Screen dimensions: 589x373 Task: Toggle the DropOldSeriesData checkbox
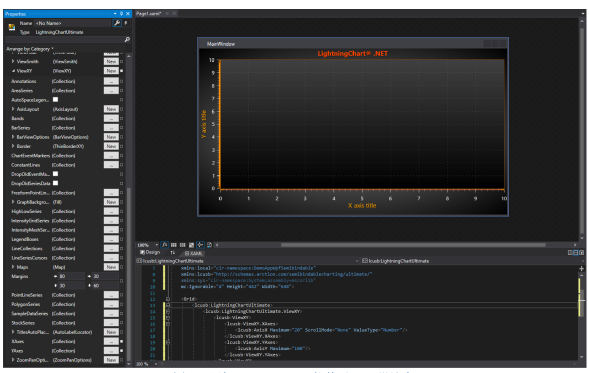coord(56,183)
